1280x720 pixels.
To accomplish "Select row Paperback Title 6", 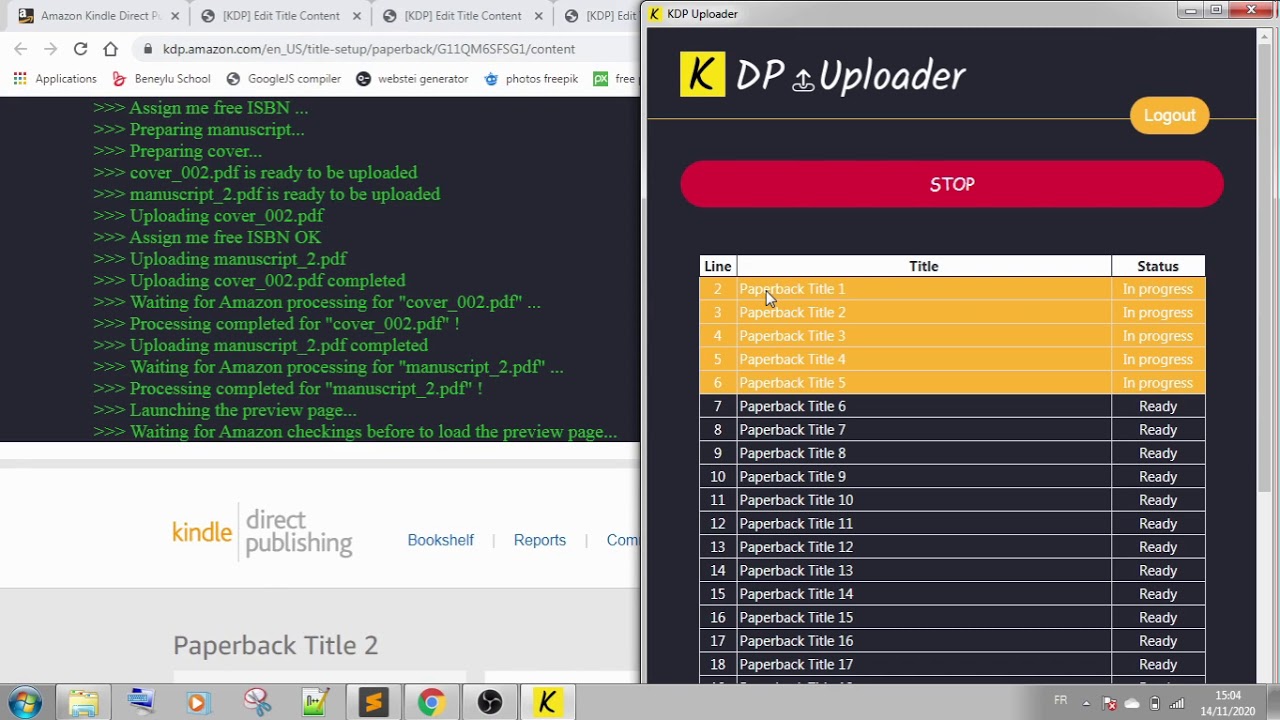I will [x=952, y=406].
